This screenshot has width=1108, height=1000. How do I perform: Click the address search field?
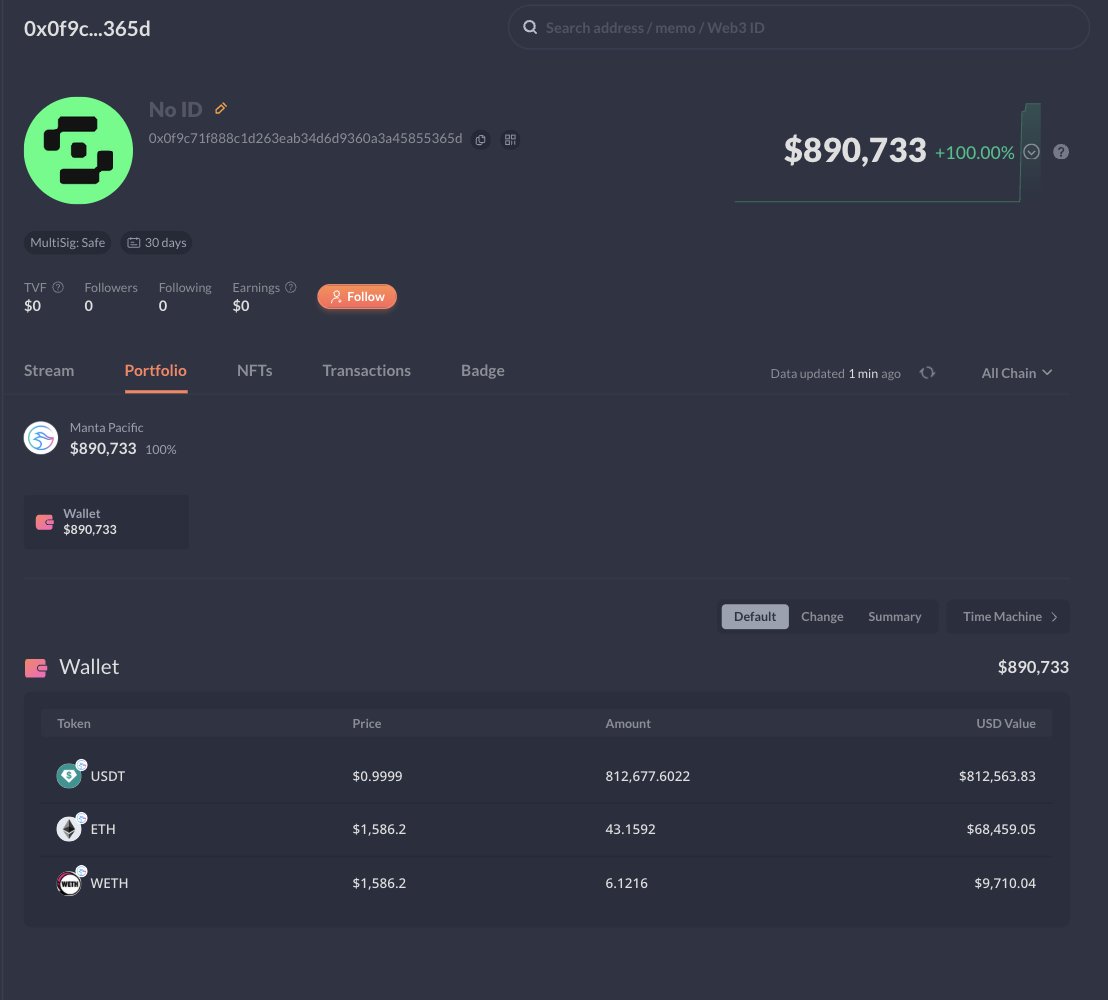tap(798, 28)
